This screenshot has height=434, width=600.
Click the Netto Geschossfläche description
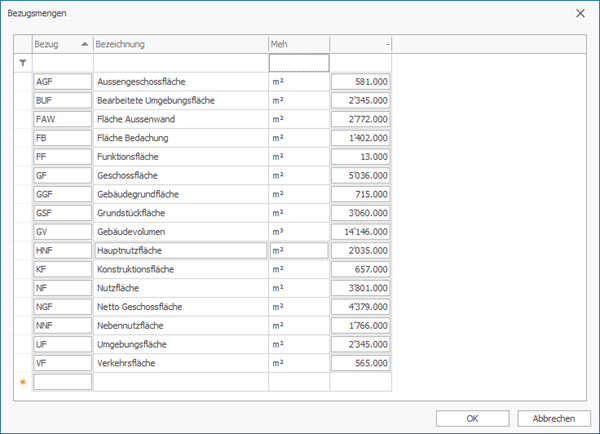click(x=180, y=306)
